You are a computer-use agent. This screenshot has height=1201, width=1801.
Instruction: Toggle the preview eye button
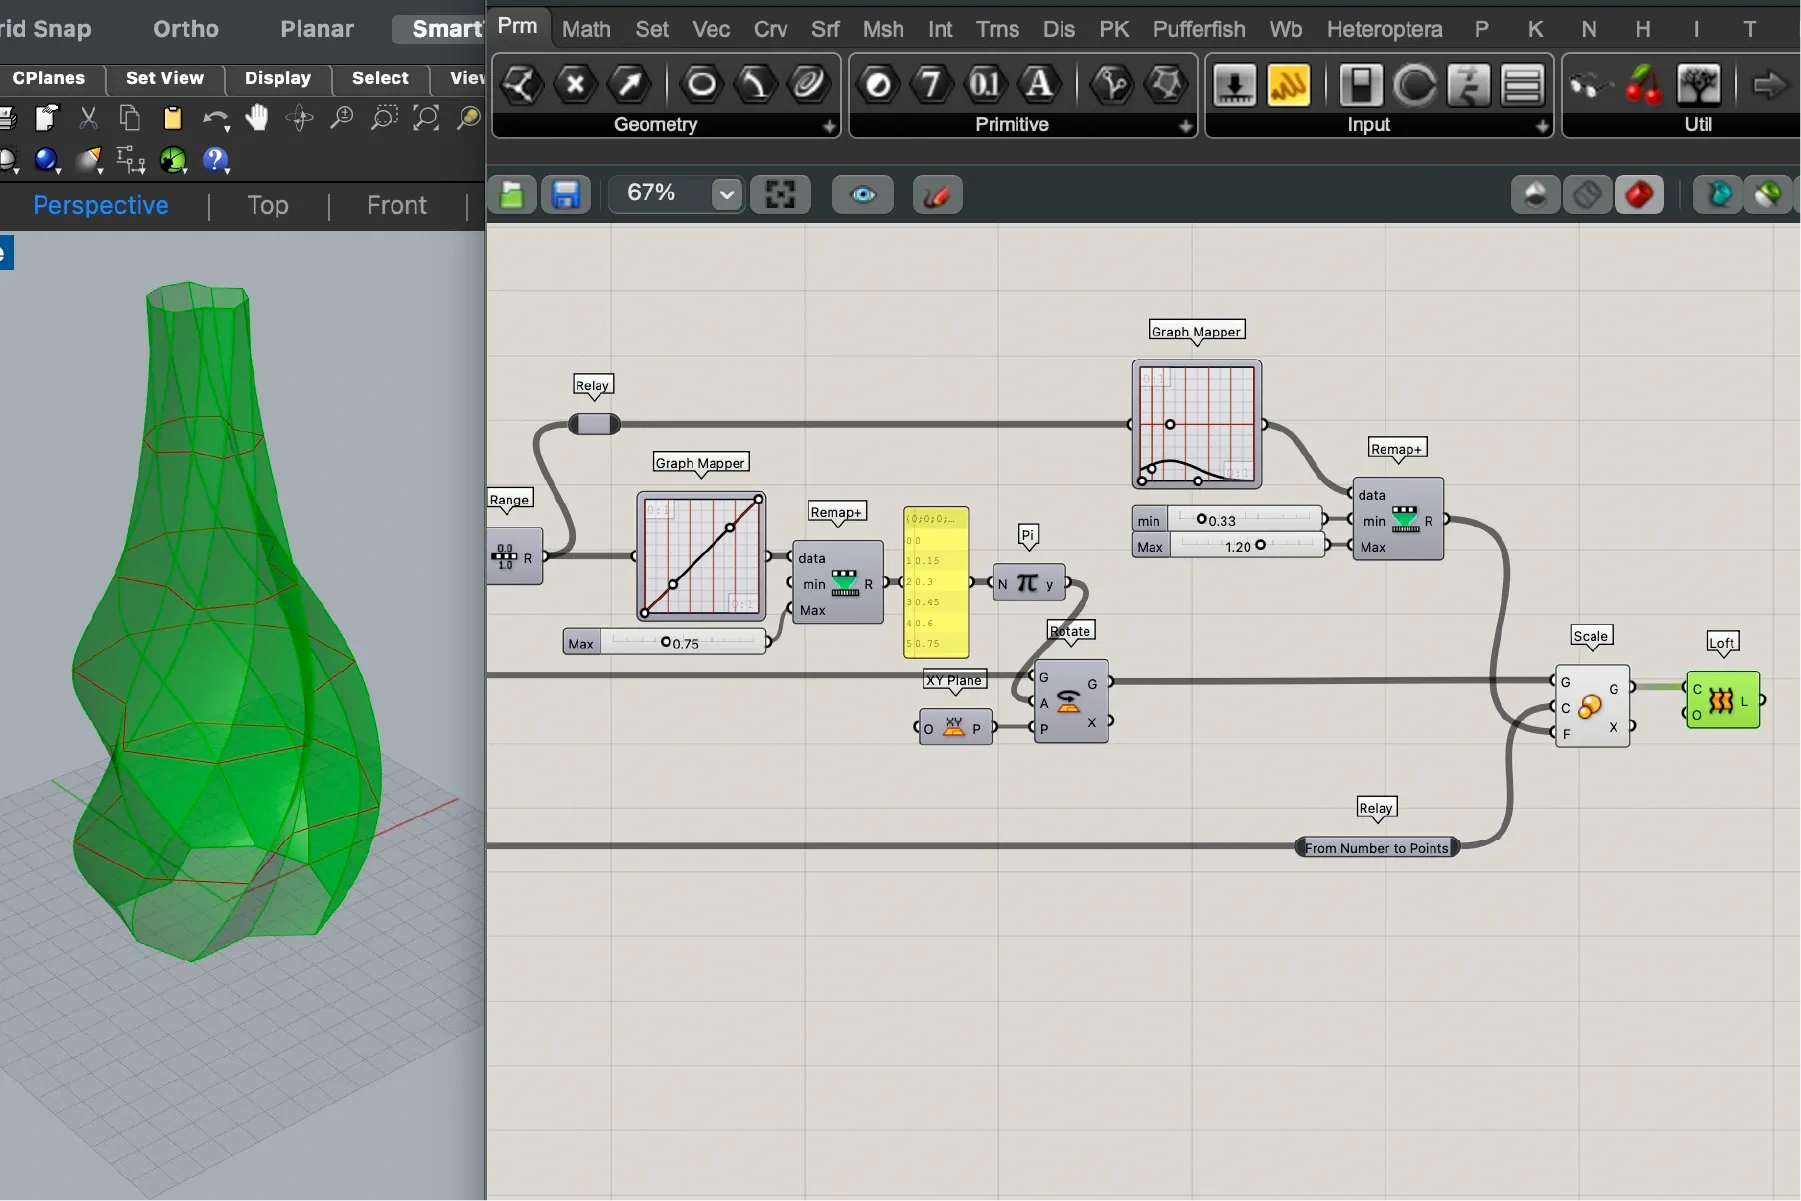(x=862, y=194)
